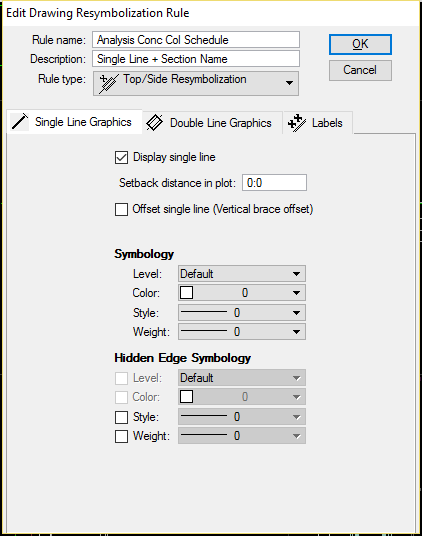
Task: Switch to the Labels tab
Action: [x=318, y=123]
